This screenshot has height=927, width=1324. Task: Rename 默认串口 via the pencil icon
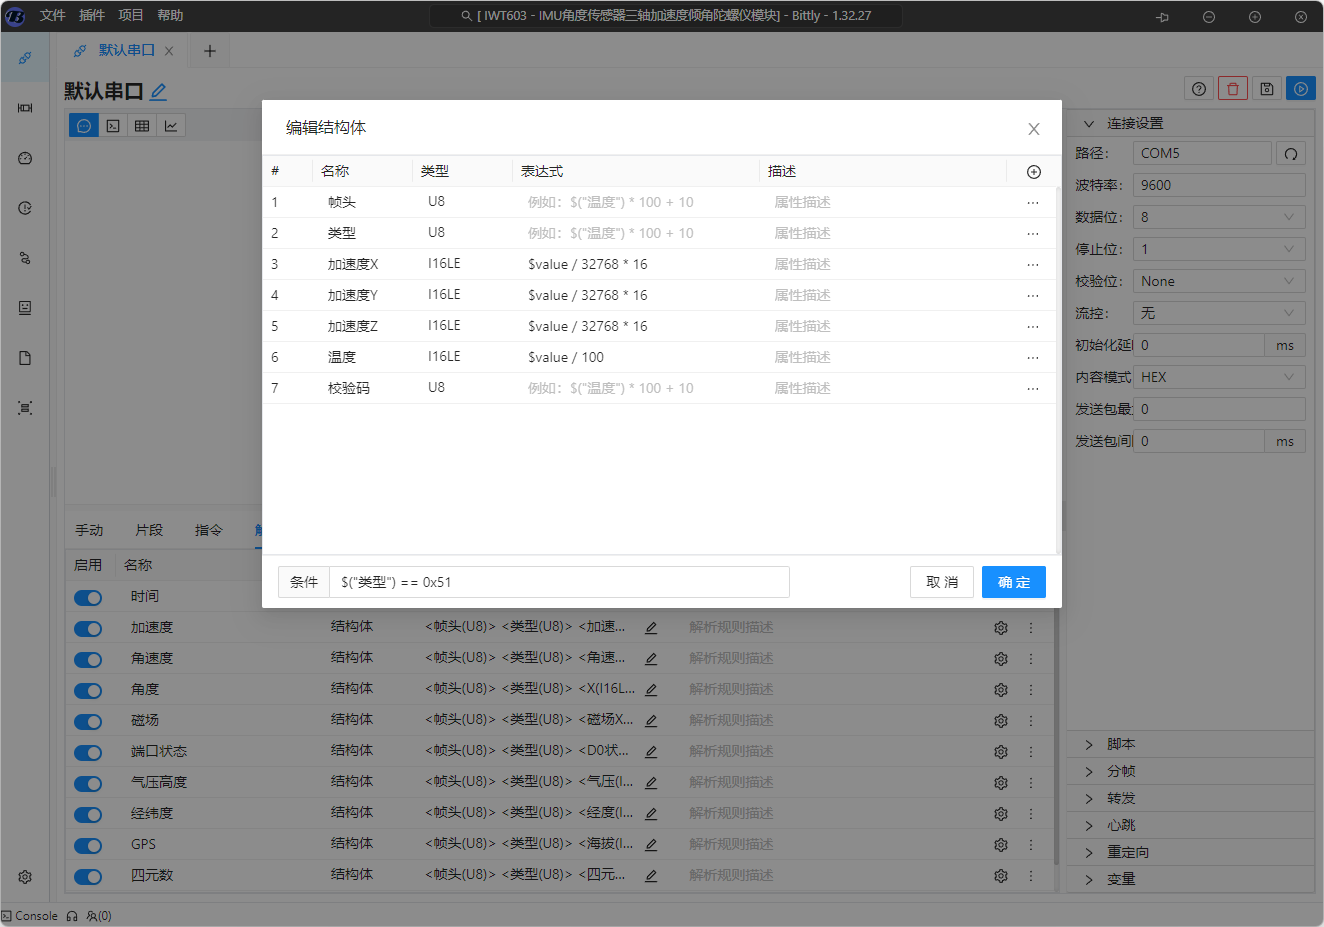159,92
